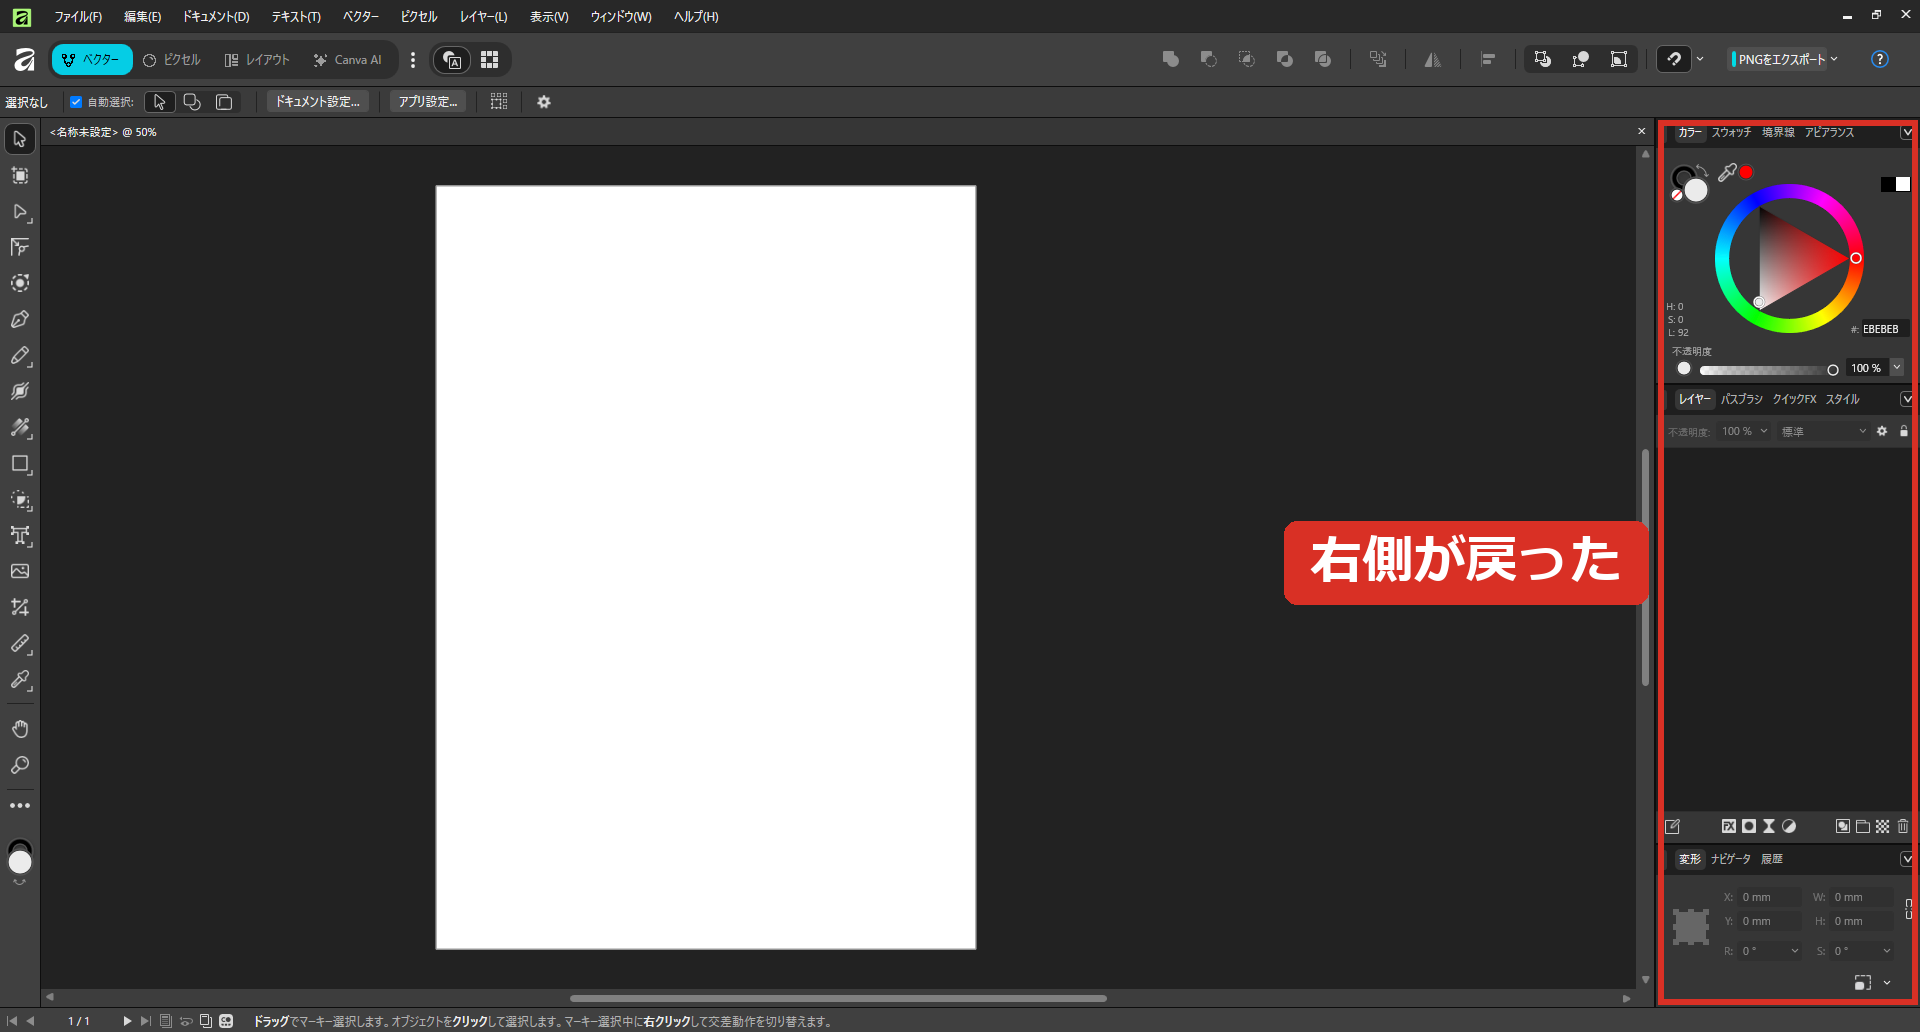Toggle the aspect ratio link in Transform panel

tap(1909, 909)
